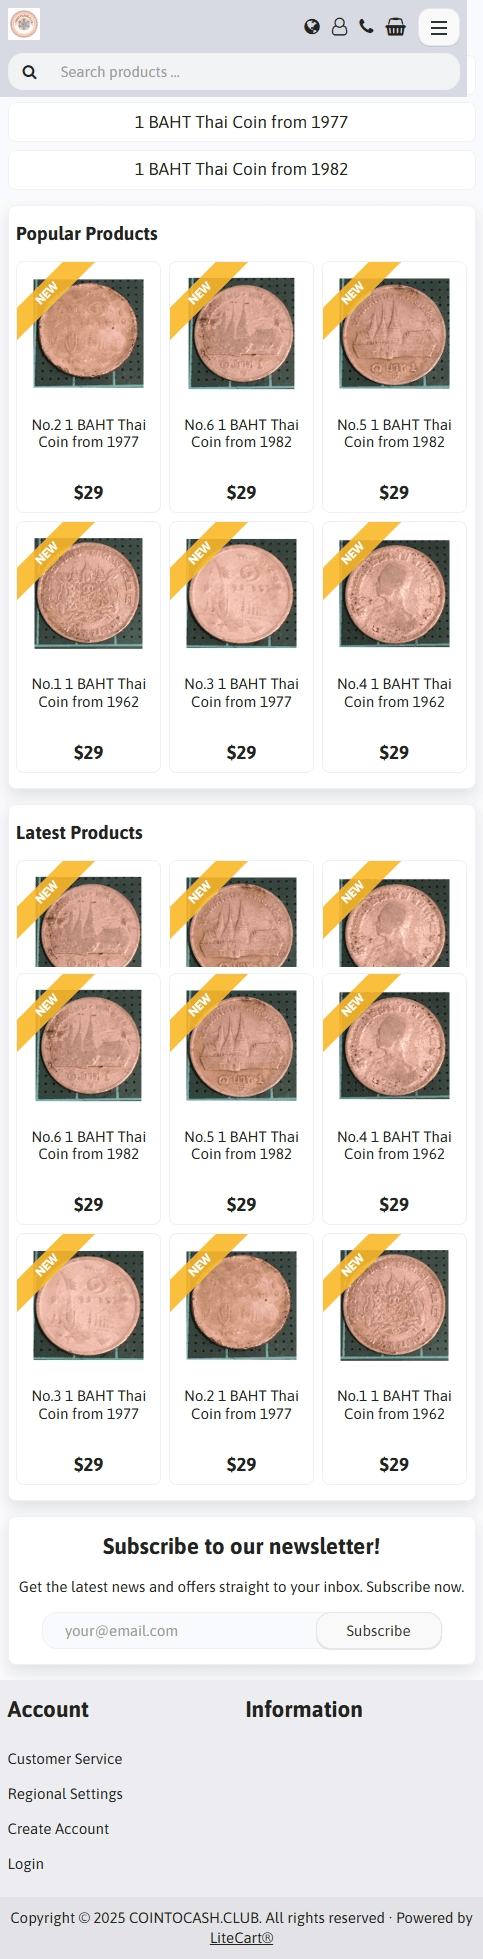Image resolution: width=483 pixels, height=1959 pixels.
Task: Open No.4 1962 coin in Latest Products
Action: (x=394, y=1099)
